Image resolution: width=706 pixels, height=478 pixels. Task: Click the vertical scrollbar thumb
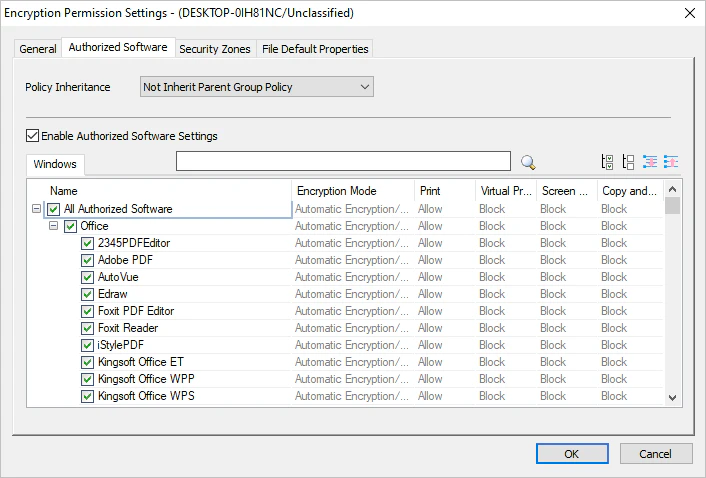[673, 206]
